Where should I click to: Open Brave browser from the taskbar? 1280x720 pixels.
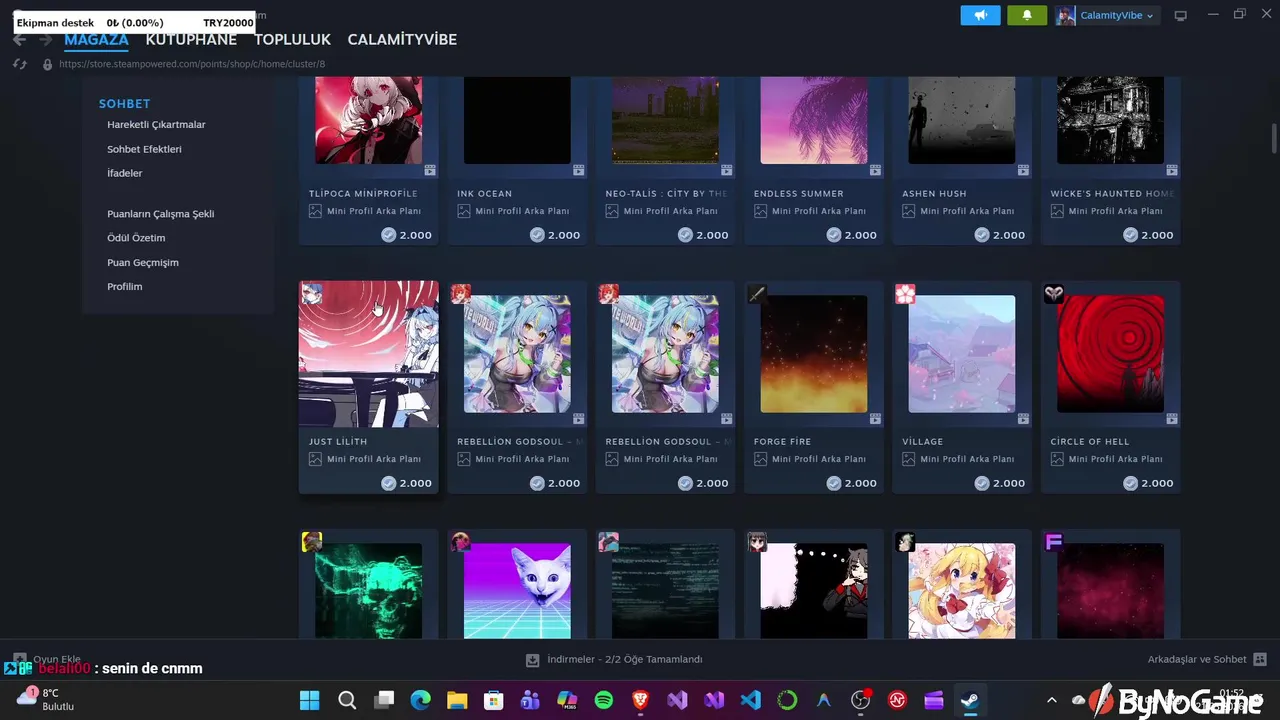point(640,700)
